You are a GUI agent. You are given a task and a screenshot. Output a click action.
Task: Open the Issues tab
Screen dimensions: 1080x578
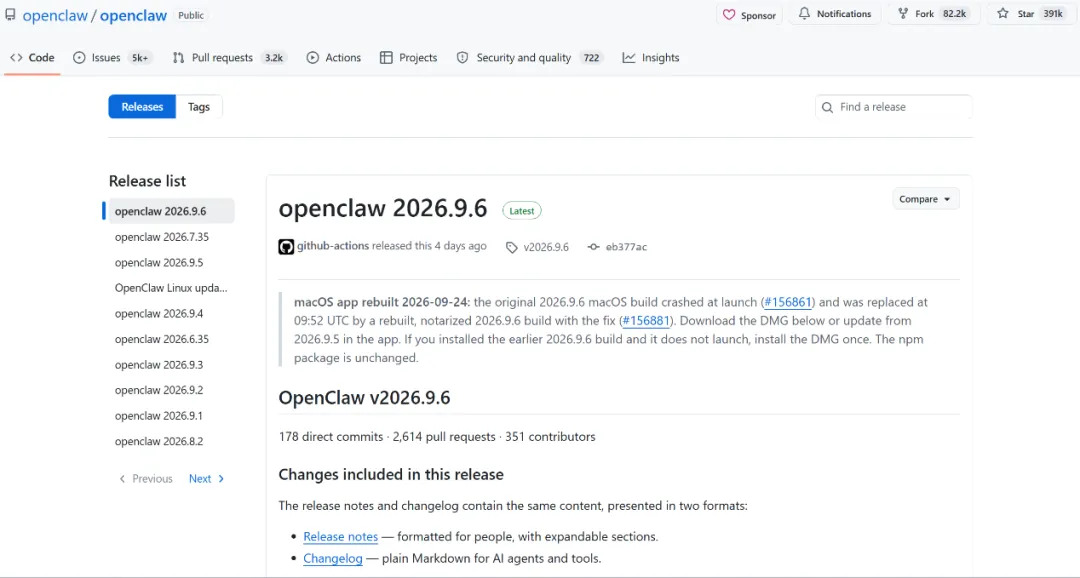click(x=111, y=58)
